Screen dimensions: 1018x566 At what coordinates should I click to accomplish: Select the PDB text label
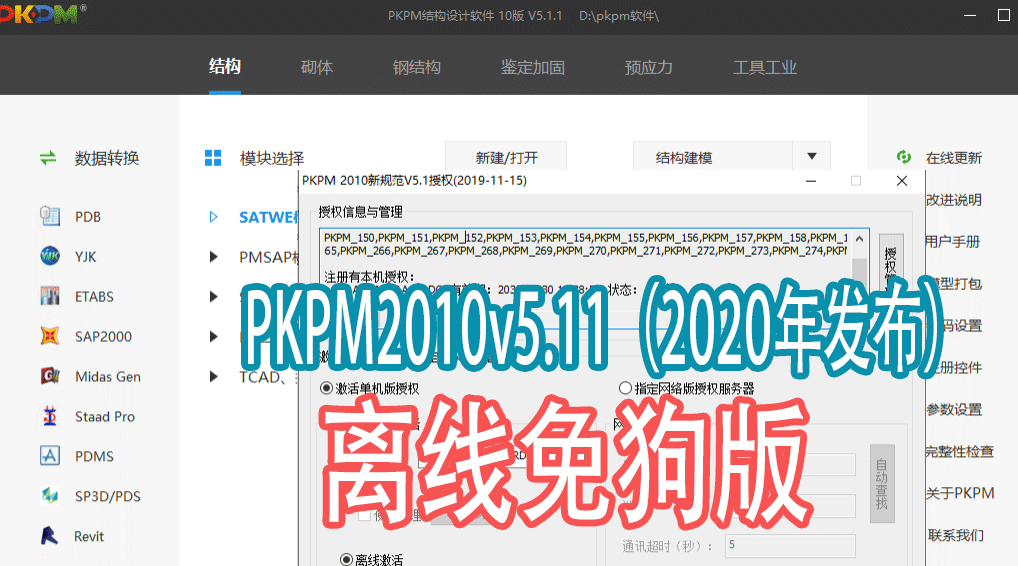click(88, 217)
